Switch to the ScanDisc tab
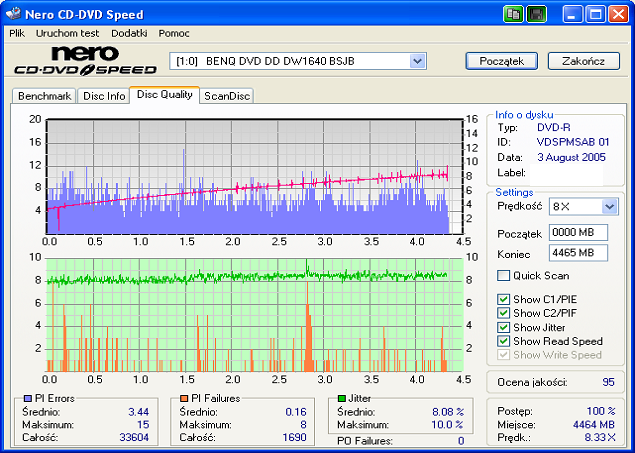 (227, 96)
